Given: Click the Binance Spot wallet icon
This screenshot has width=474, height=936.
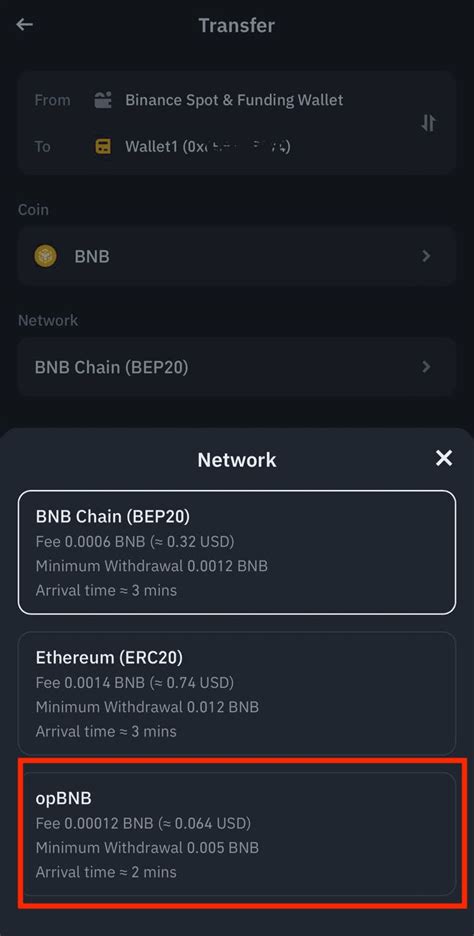Looking at the screenshot, I should point(103,100).
